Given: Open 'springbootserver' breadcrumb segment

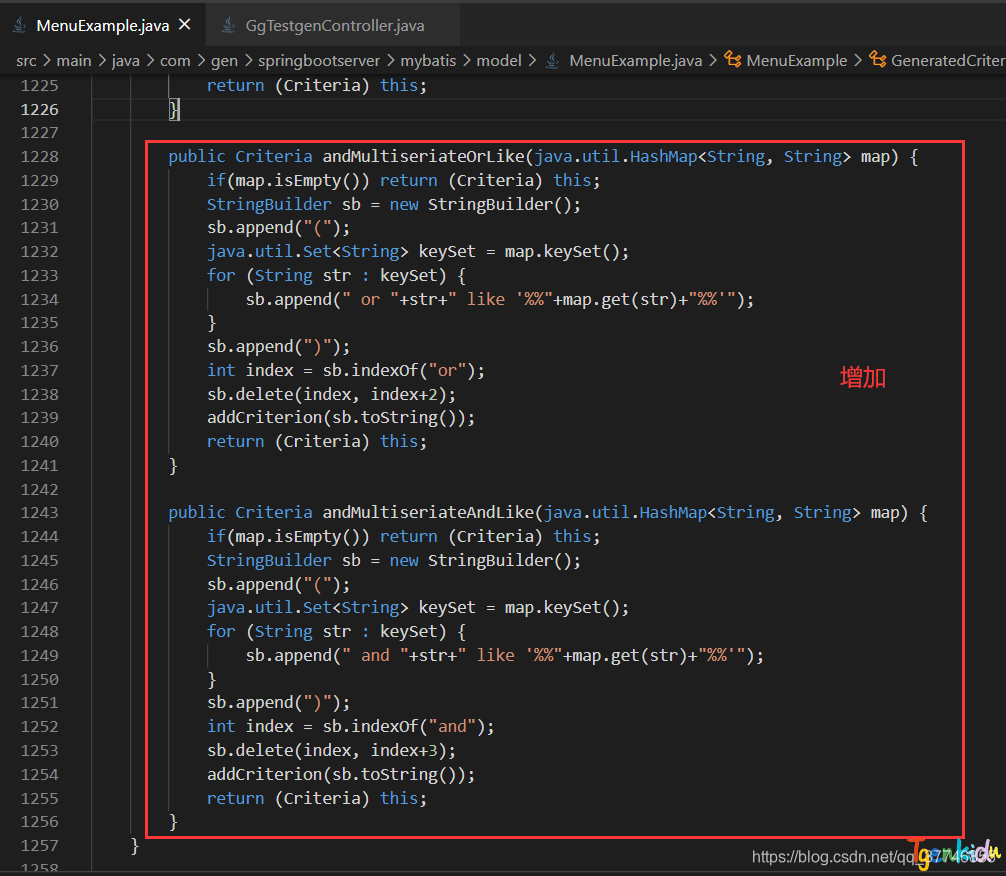Looking at the screenshot, I should point(319,61).
